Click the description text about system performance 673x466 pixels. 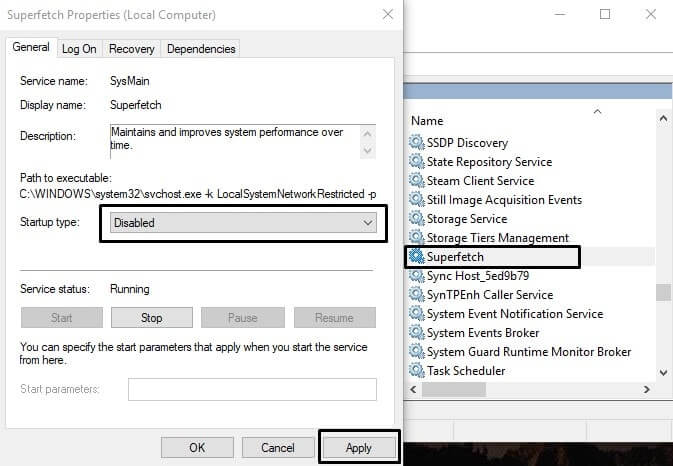[x=227, y=138]
